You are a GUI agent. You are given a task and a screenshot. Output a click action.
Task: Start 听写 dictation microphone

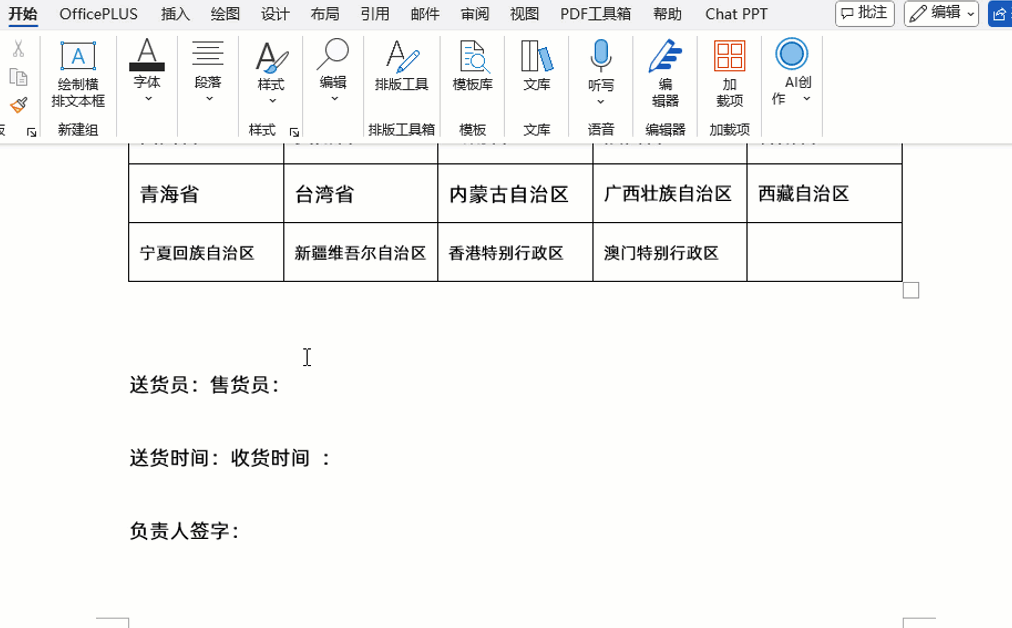[601, 56]
